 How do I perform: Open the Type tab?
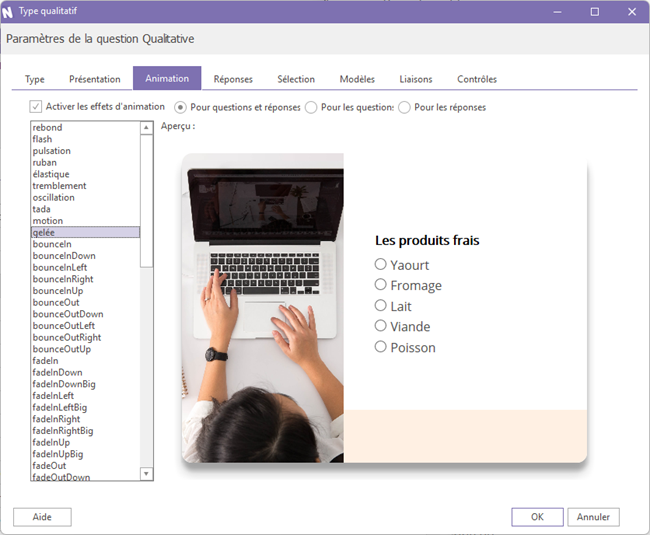click(35, 79)
